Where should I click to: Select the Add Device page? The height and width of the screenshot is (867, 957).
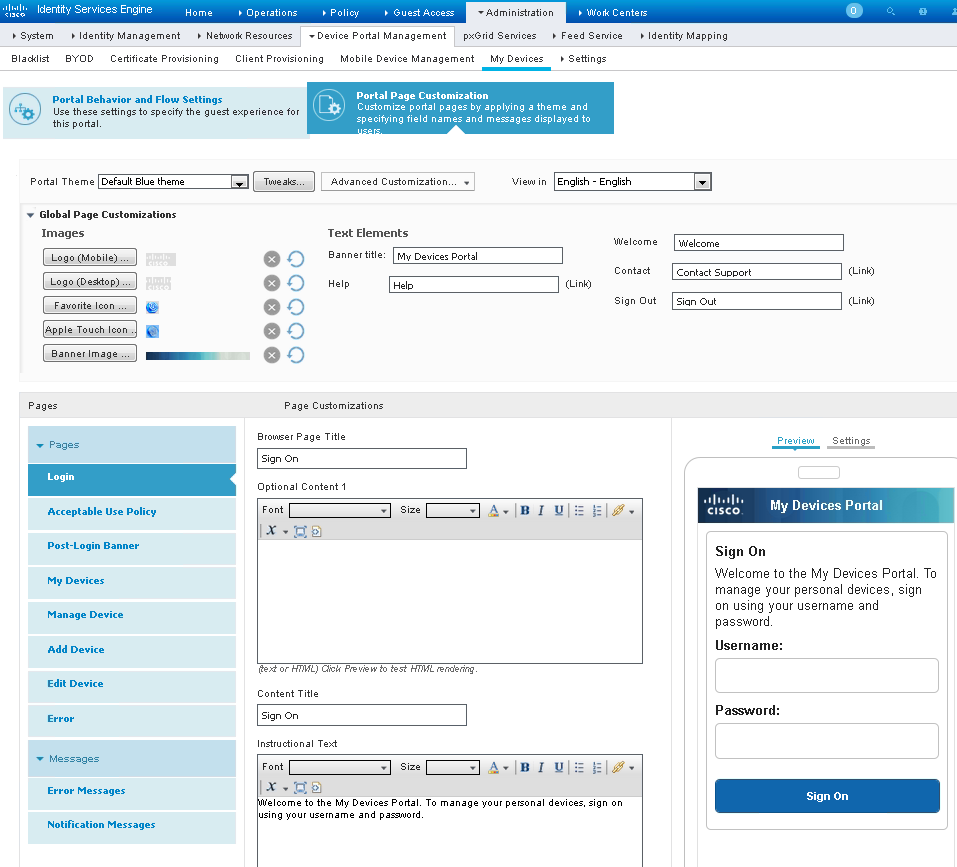coord(132,650)
